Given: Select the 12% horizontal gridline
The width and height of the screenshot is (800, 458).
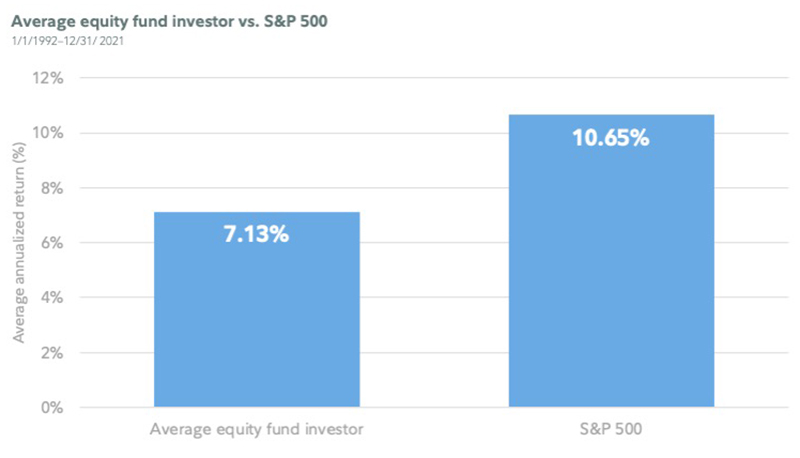Looking at the screenshot, I should (430, 78).
